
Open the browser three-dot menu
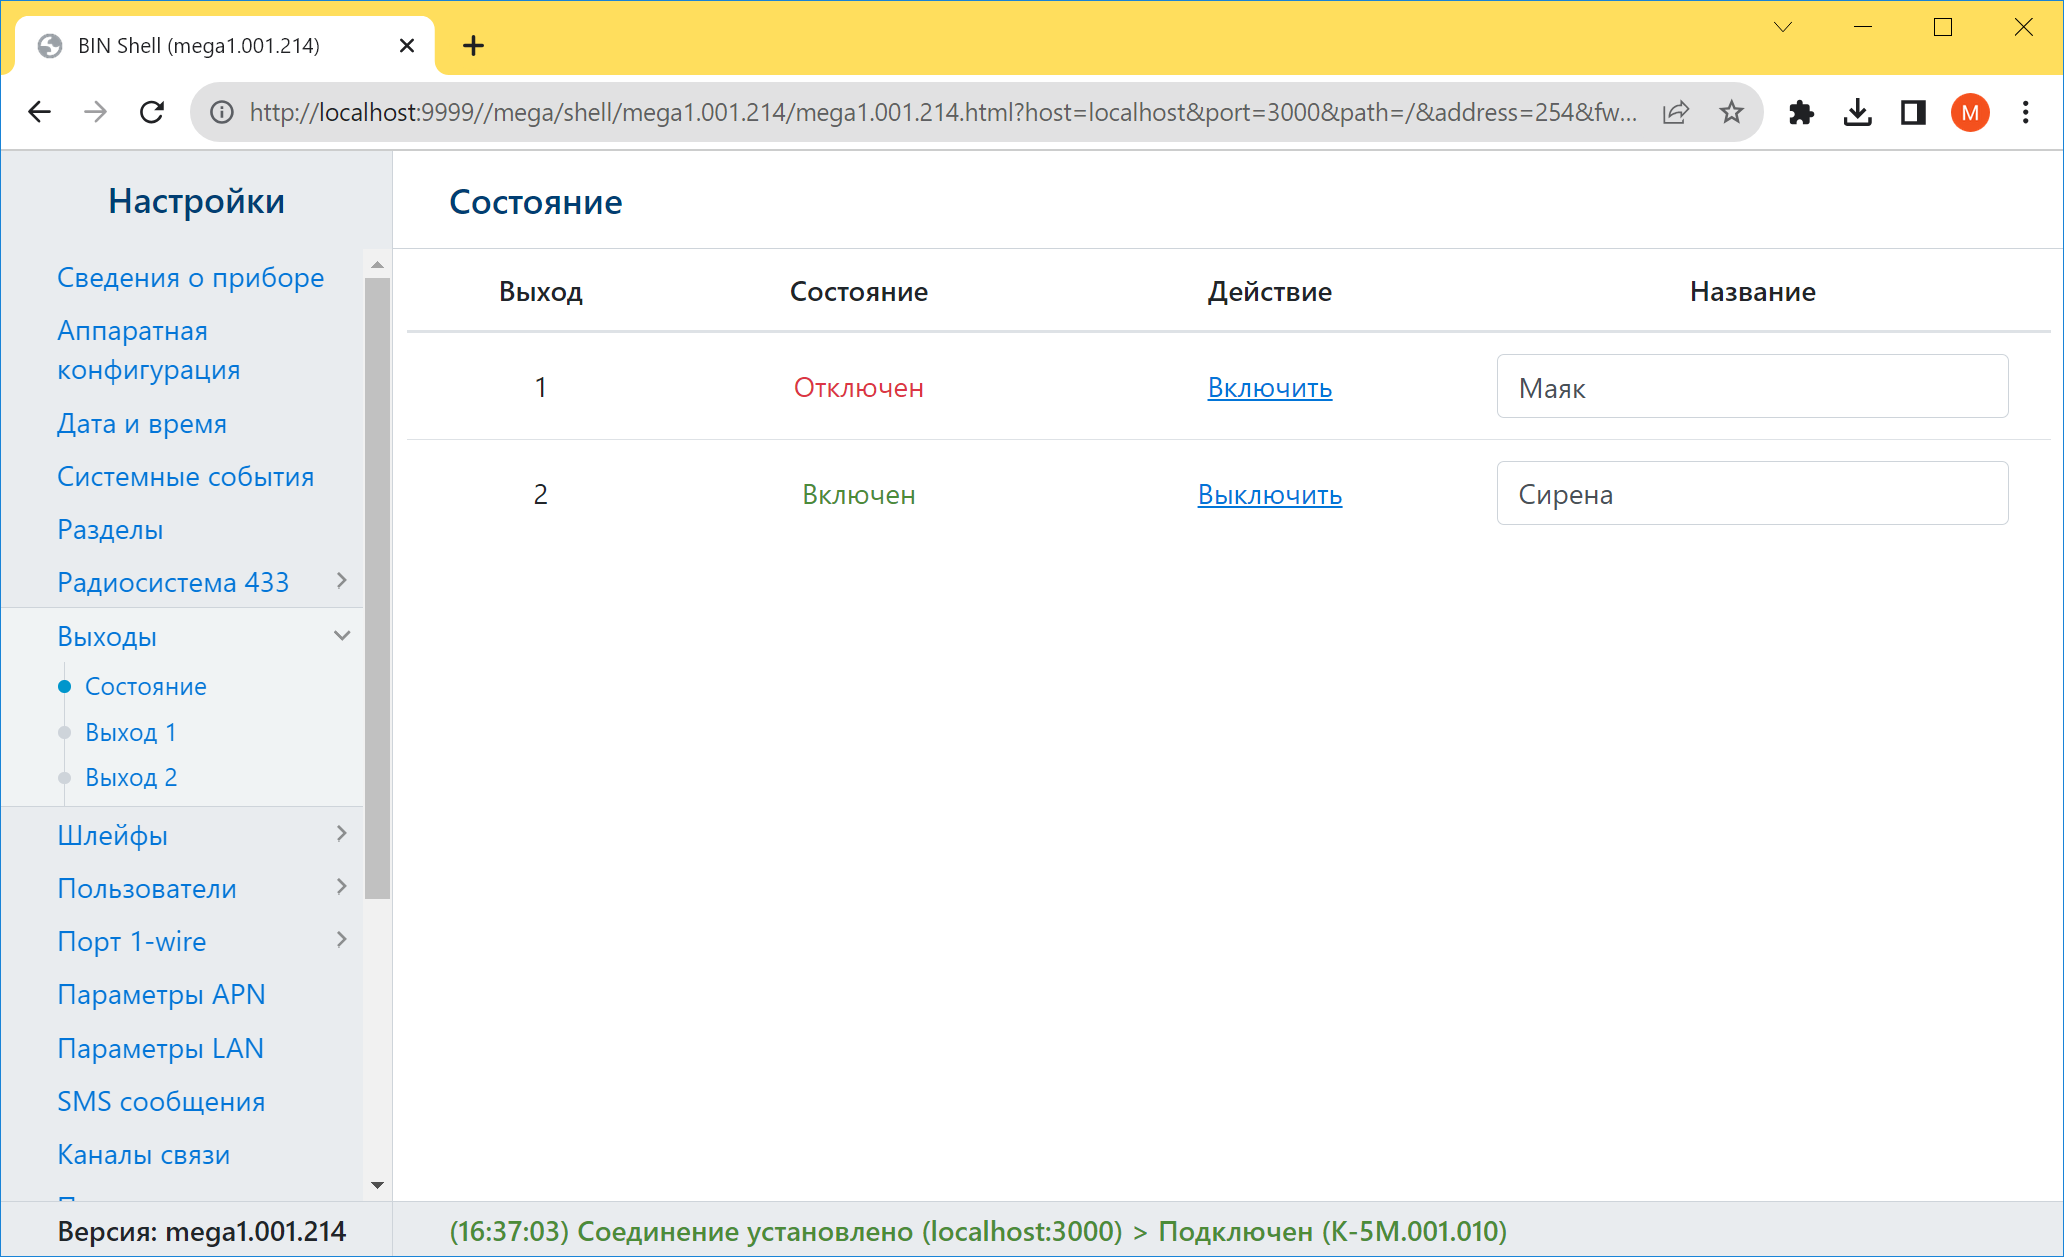pyautogui.click(x=2025, y=112)
